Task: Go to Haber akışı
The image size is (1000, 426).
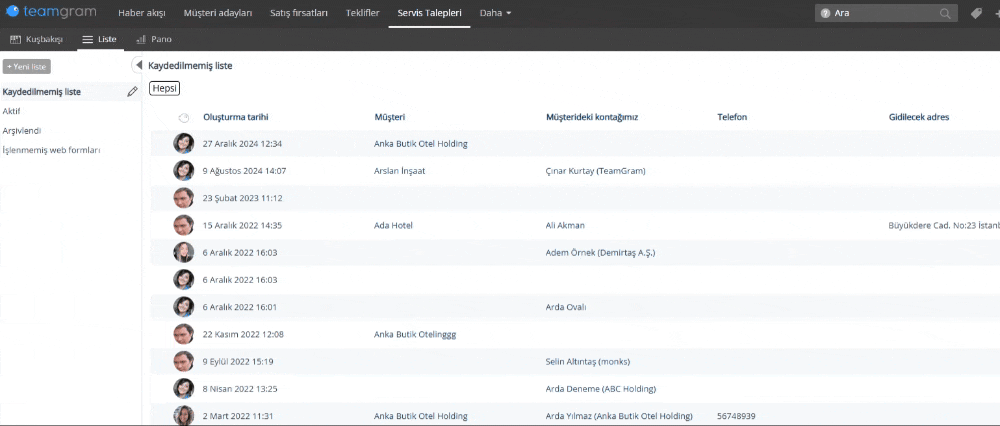Action: click(x=142, y=13)
